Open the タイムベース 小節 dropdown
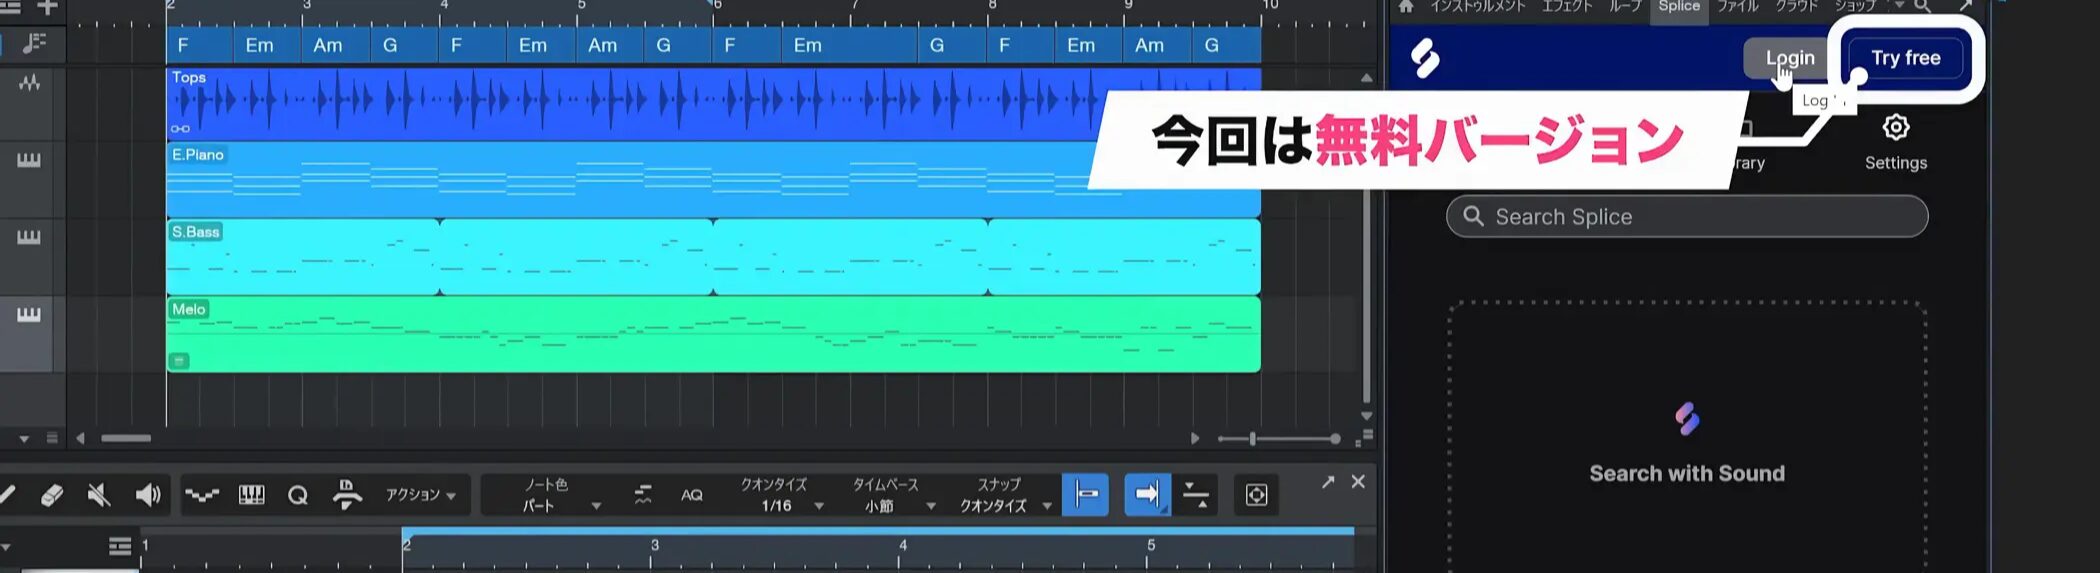This screenshot has height=573, width=2100. 893,506
